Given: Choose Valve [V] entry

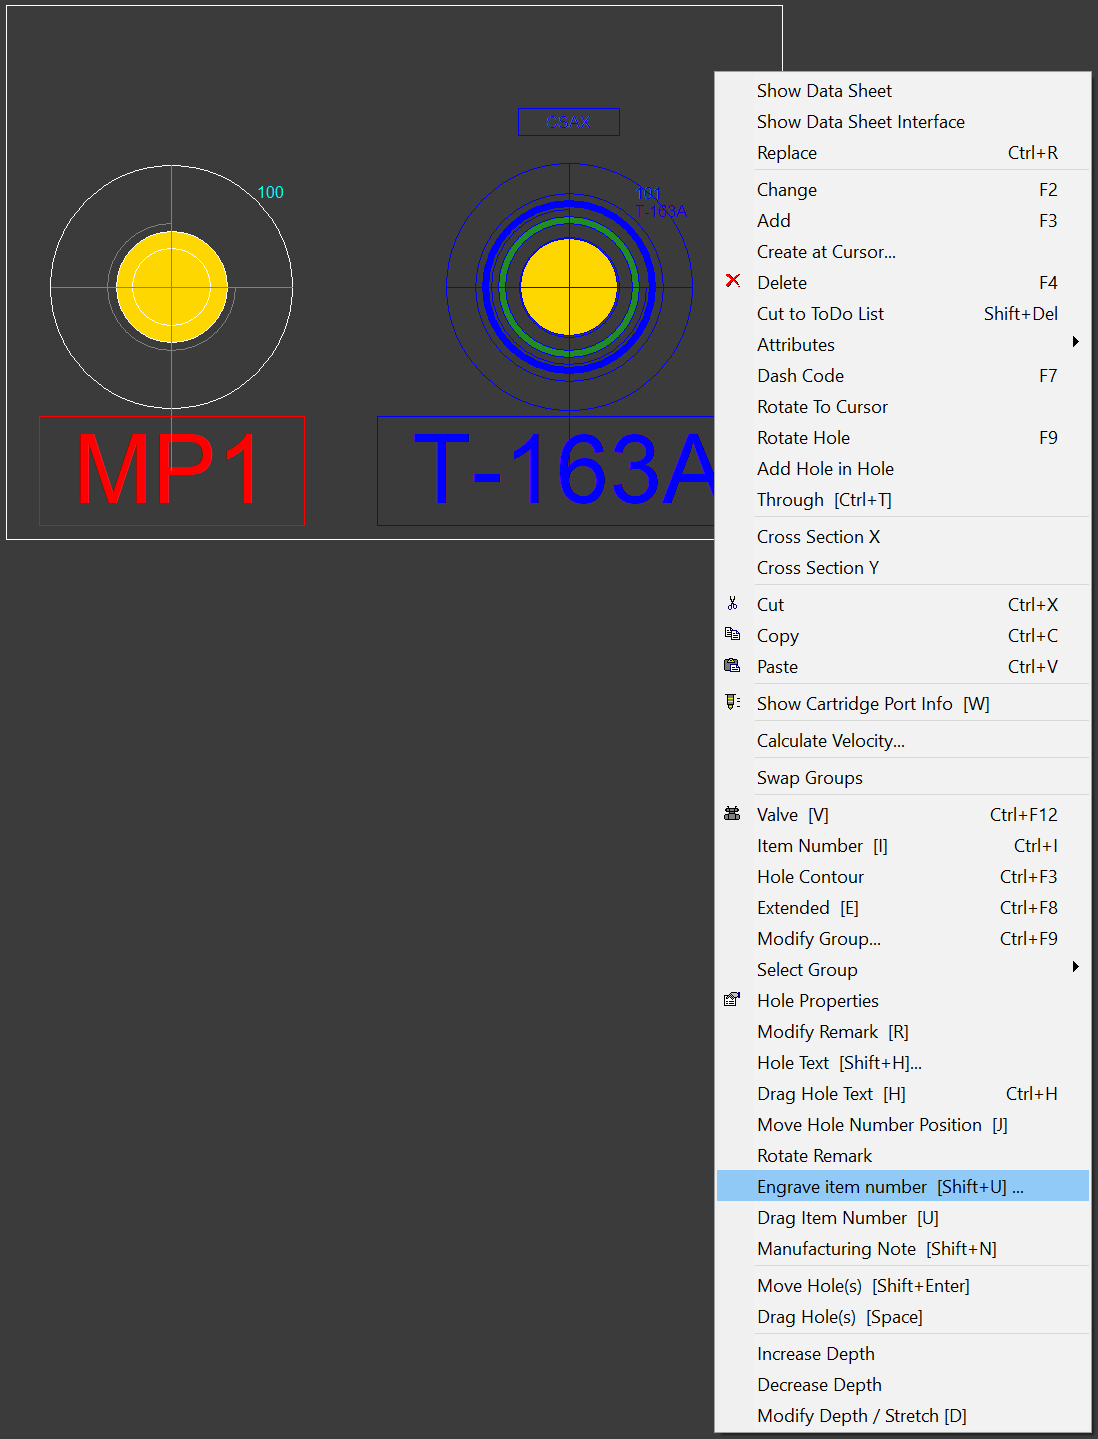Looking at the screenshot, I should [903, 815].
